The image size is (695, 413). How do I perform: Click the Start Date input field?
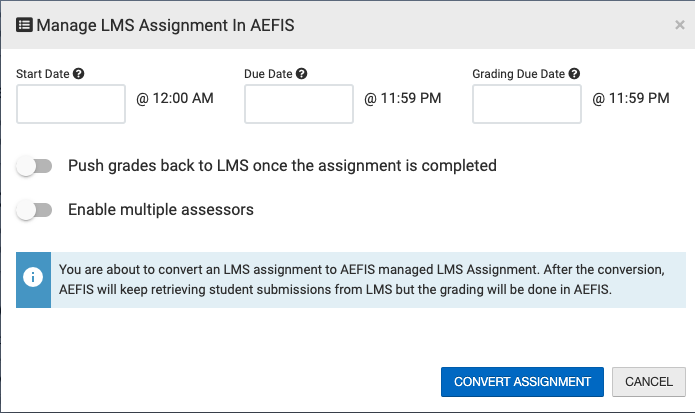[x=71, y=103]
